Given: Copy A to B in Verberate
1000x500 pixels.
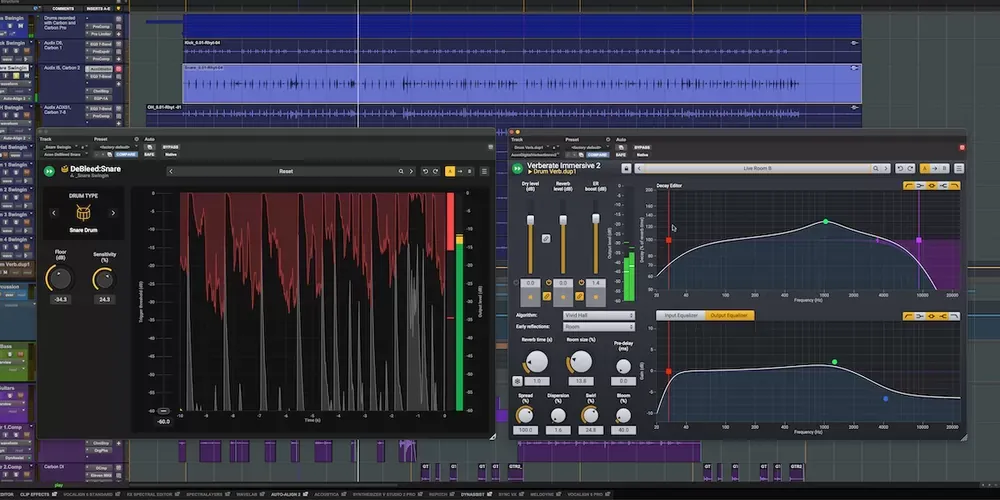Looking at the screenshot, I should (935, 168).
